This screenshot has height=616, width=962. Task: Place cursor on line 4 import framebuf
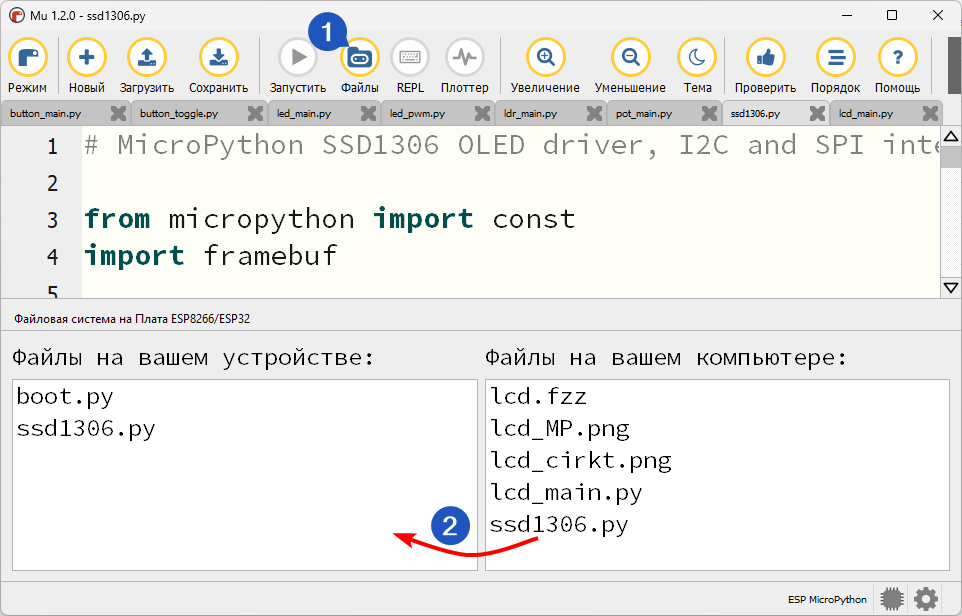[x=210, y=255]
